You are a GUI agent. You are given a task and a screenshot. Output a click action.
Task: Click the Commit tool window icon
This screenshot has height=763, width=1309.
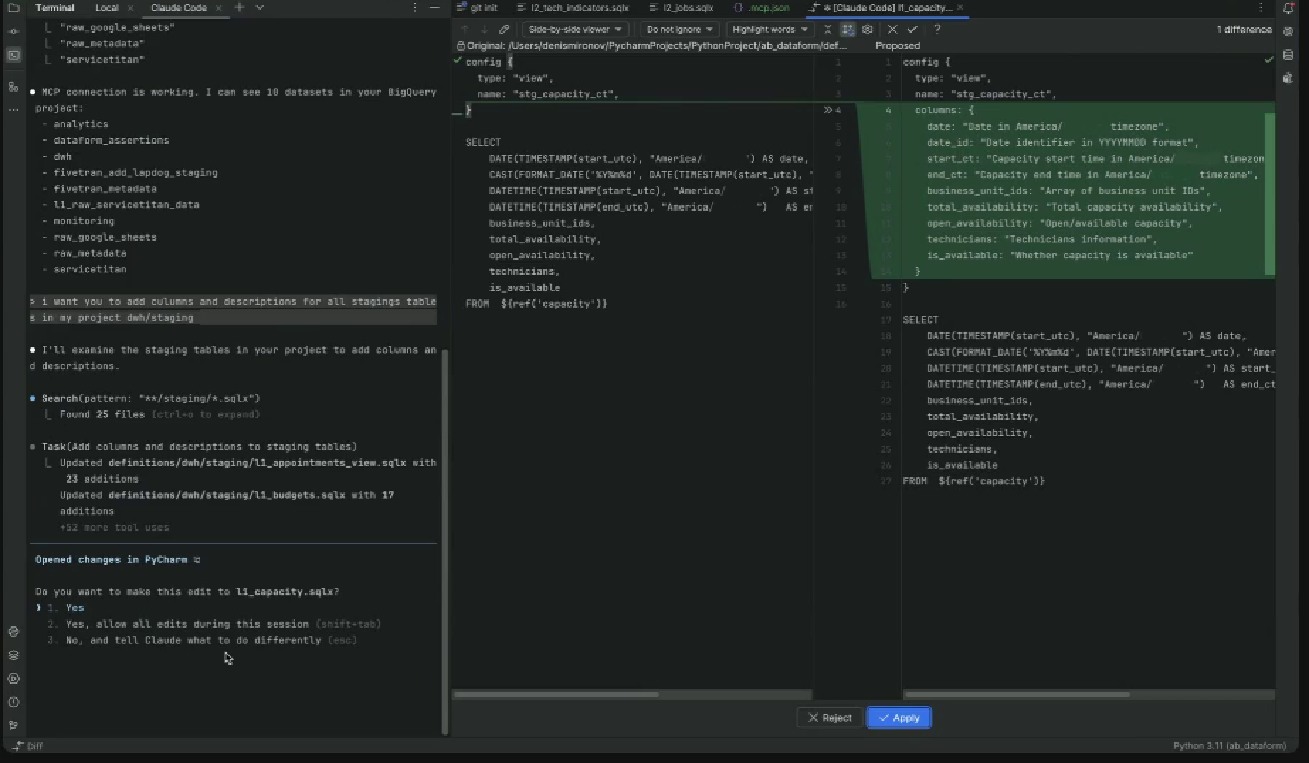tap(13, 32)
